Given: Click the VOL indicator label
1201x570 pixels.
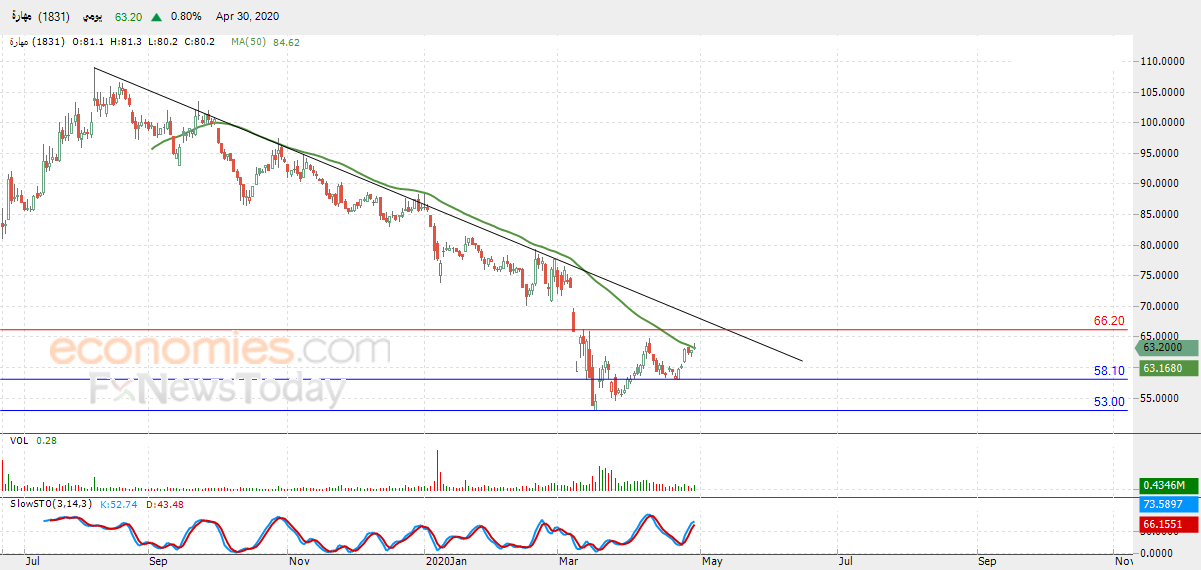Looking at the screenshot, I should click(x=19, y=440).
